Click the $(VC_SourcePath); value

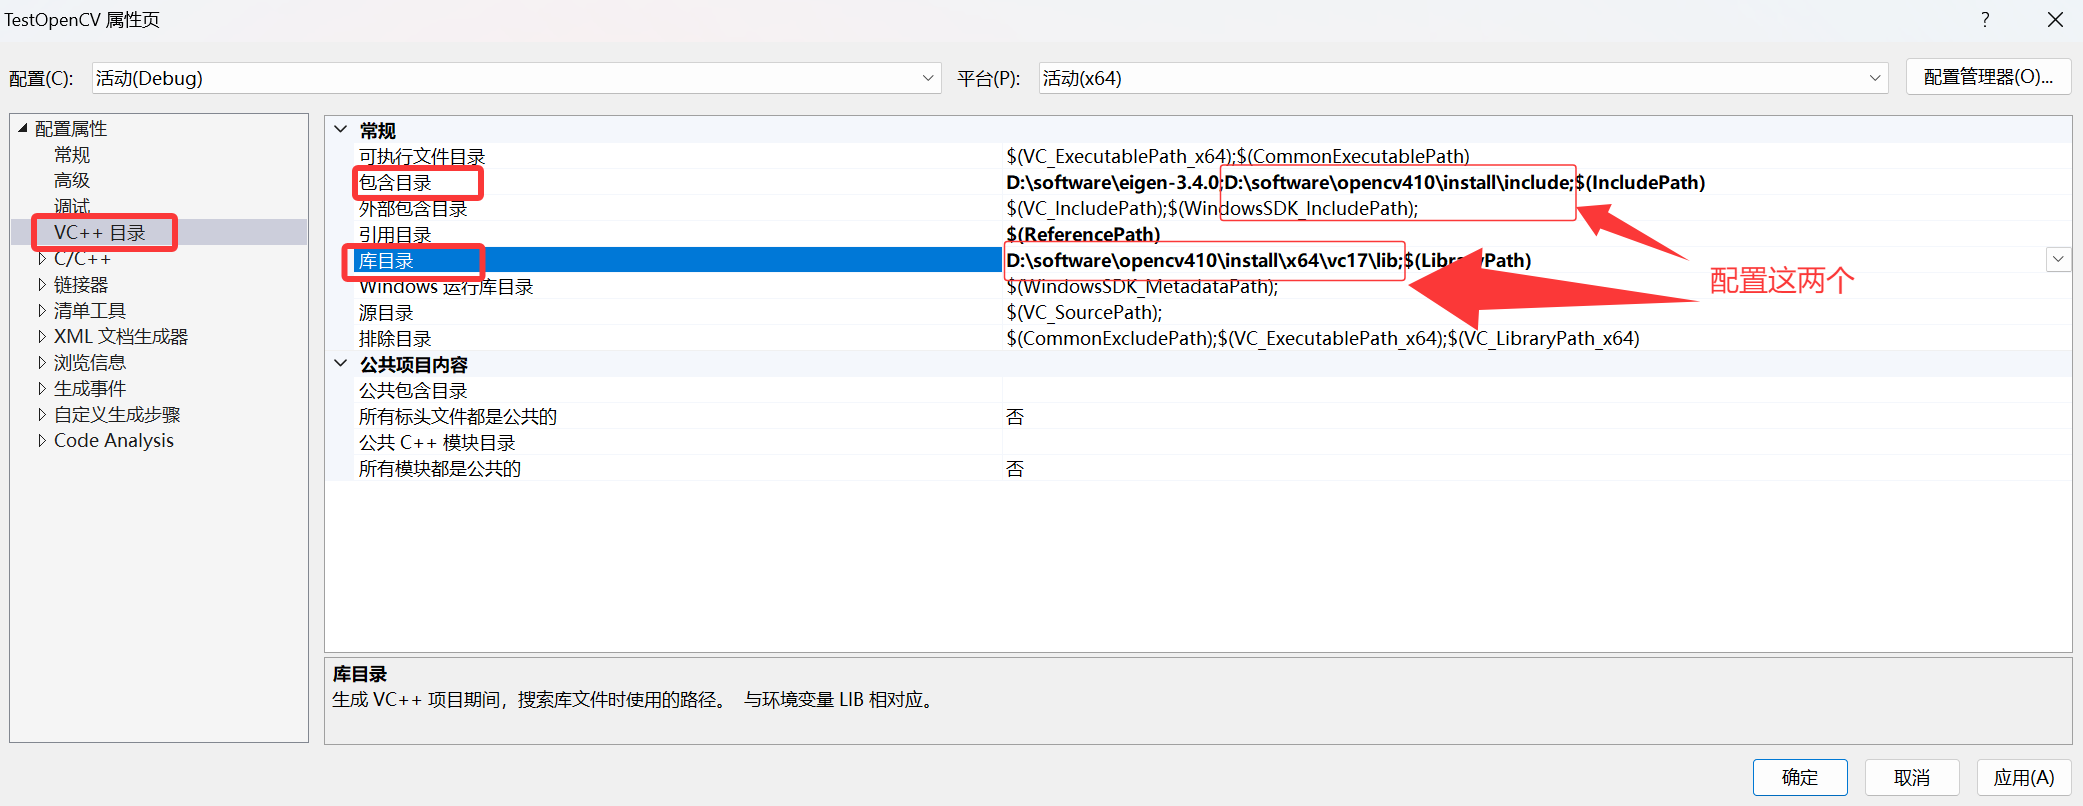click(x=1084, y=313)
